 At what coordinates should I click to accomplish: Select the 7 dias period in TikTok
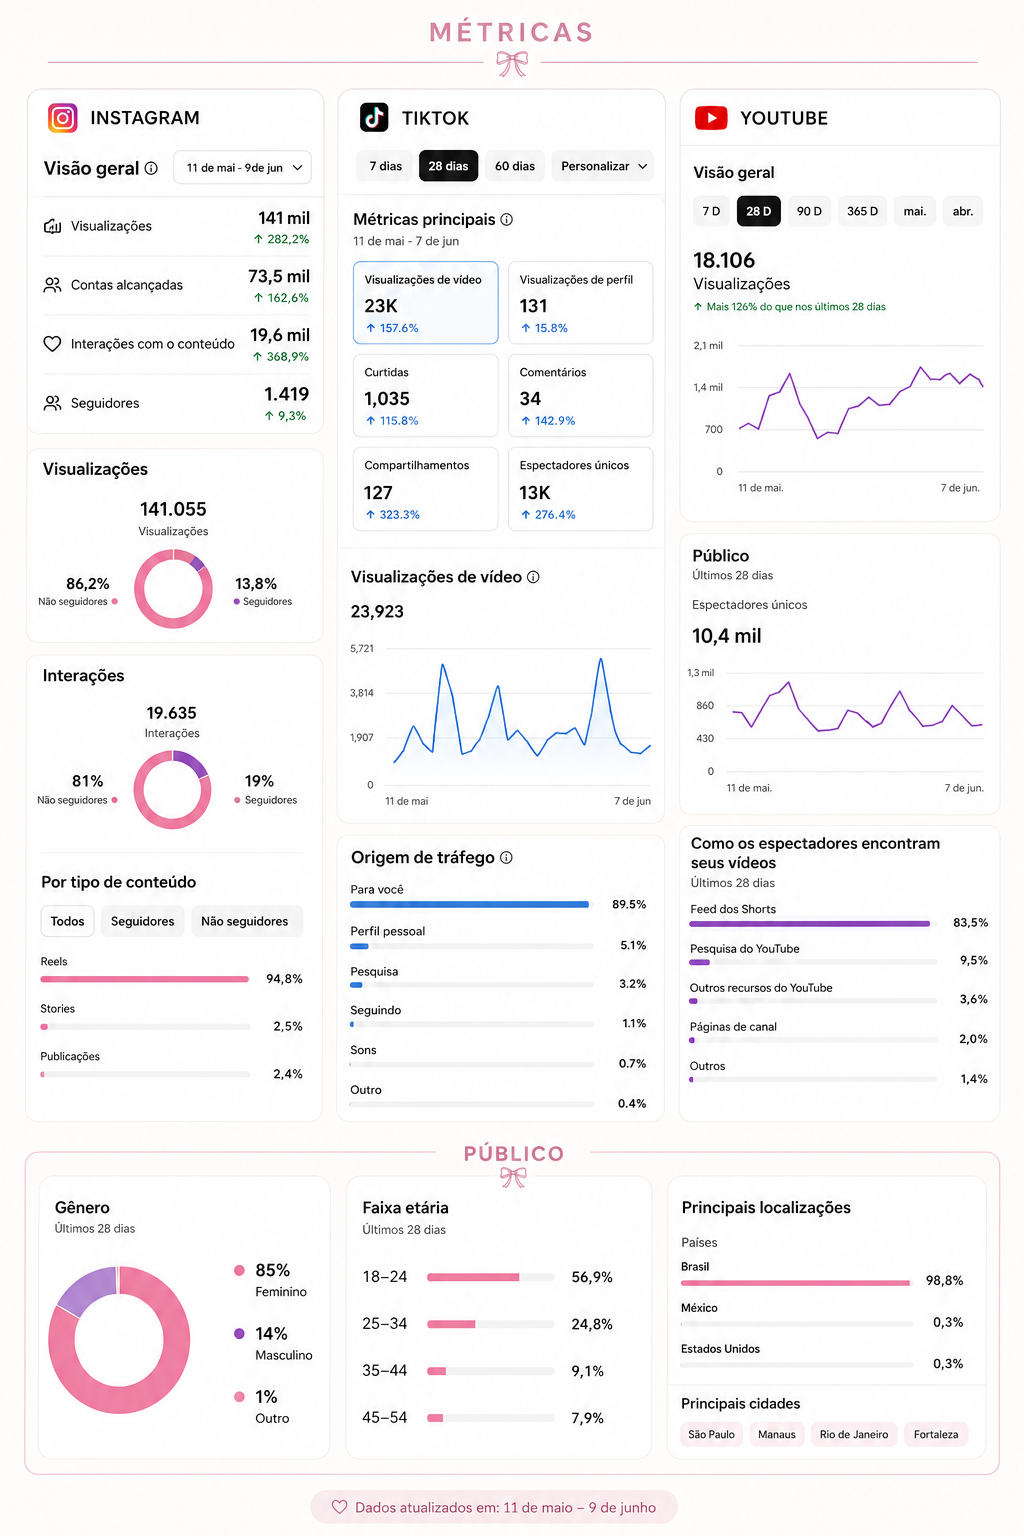[385, 166]
